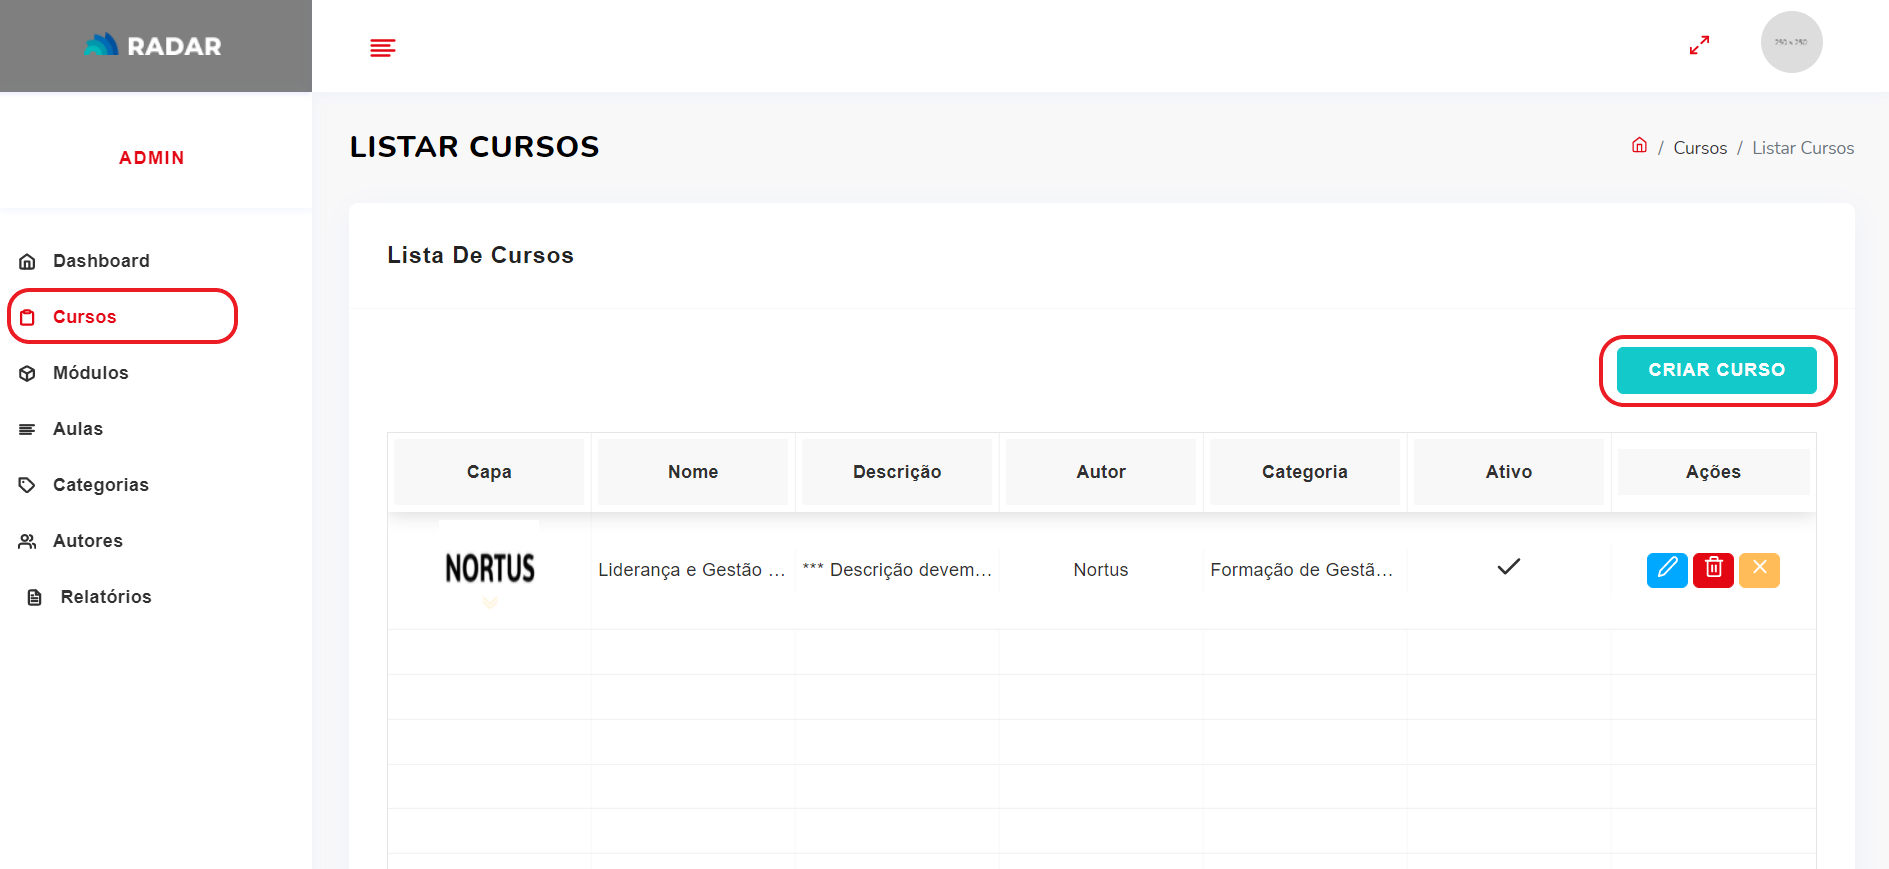This screenshot has height=869, width=1889.
Task: Open the user avatar profile menu
Action: (x=1790, y=42)
